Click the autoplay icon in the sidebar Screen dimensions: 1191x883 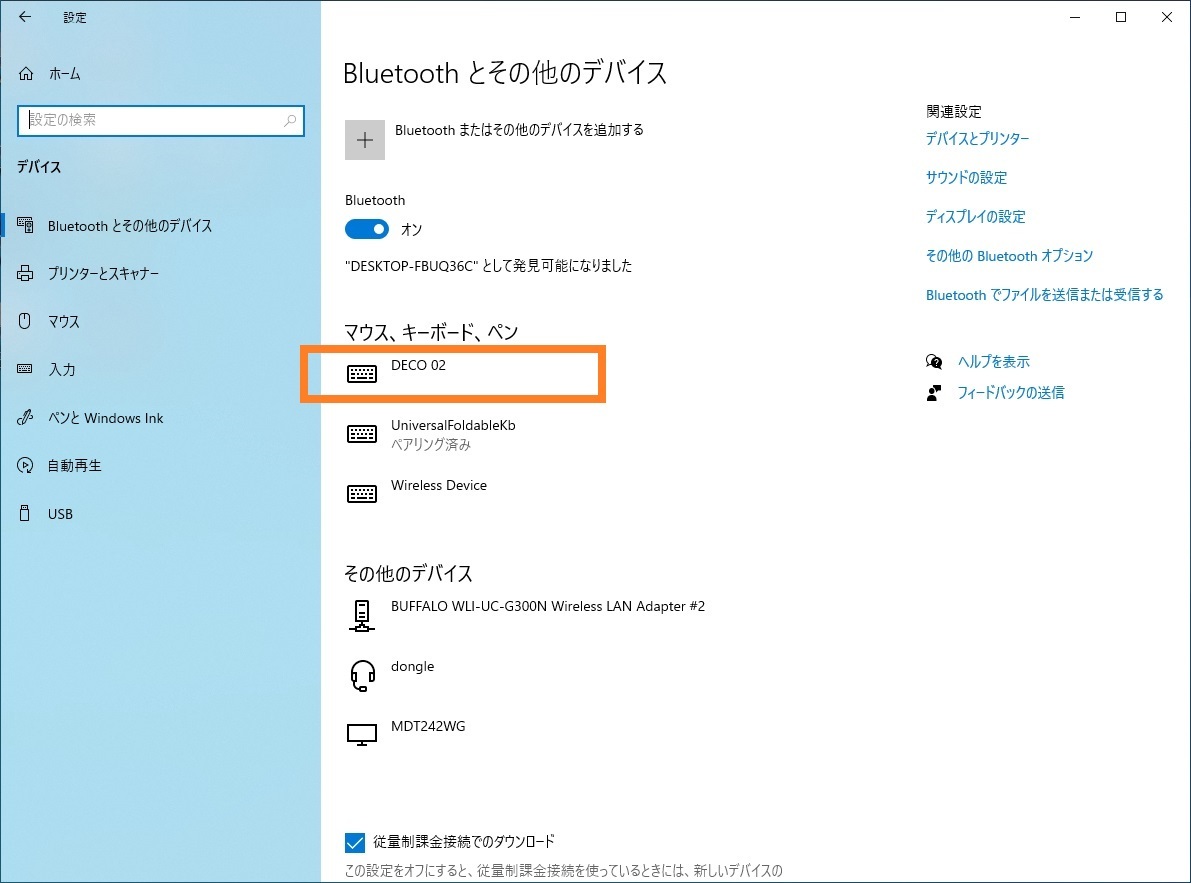[x=25, y=465]
